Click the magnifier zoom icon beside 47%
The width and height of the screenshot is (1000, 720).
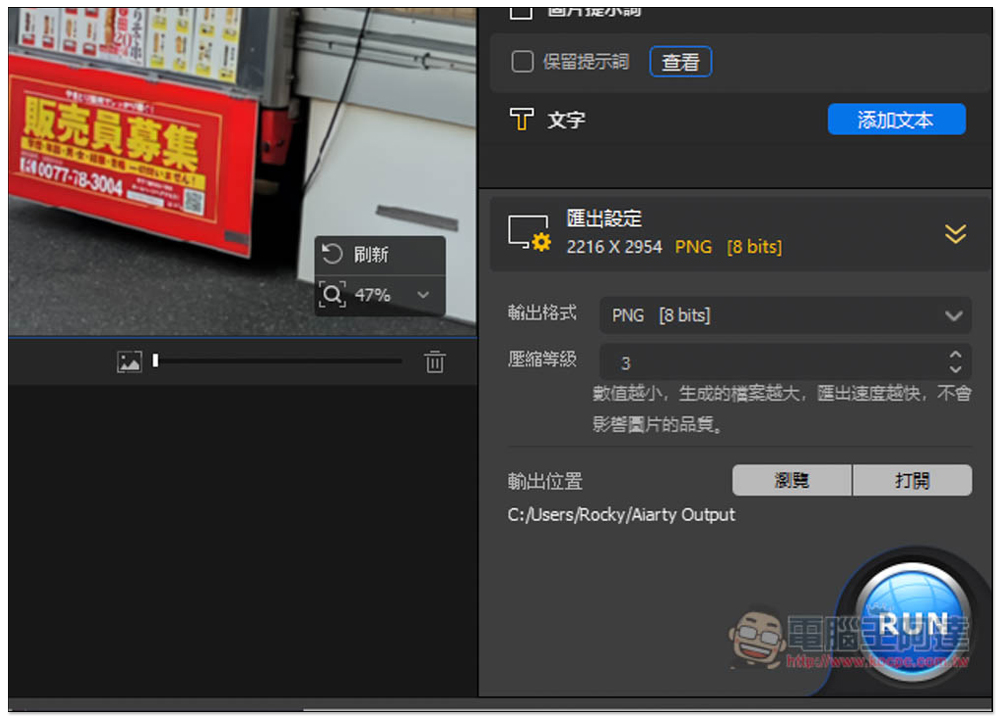click(x=332, y=295)
